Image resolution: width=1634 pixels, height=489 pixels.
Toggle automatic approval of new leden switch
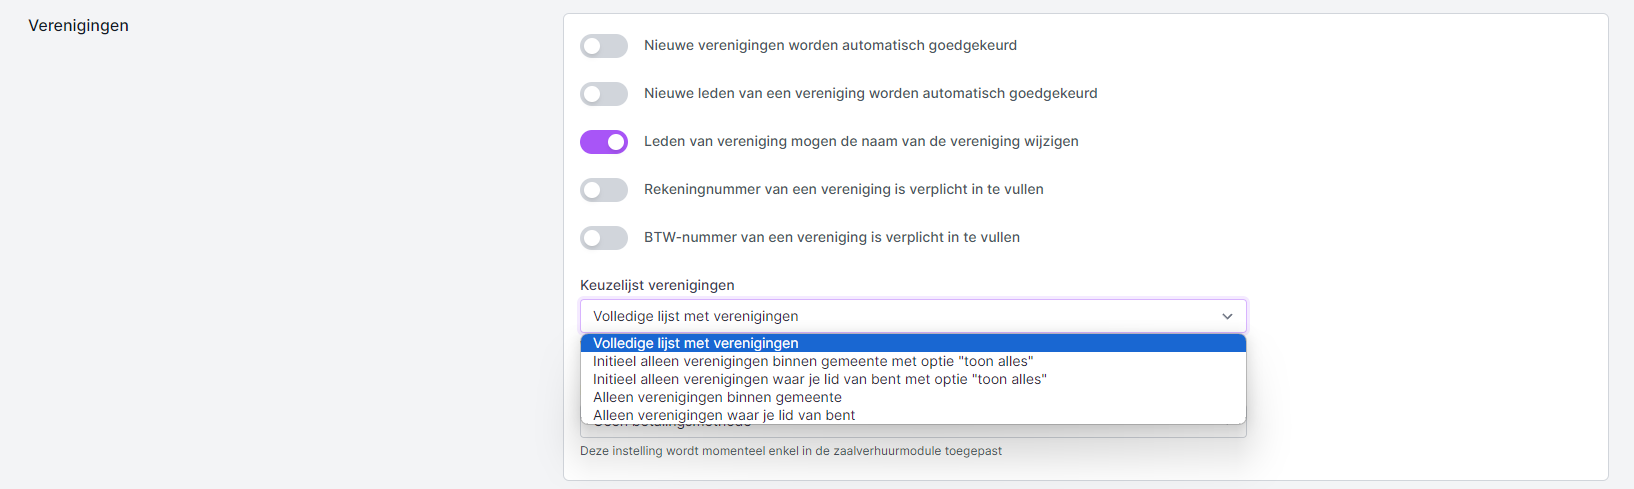pos(604,94)
